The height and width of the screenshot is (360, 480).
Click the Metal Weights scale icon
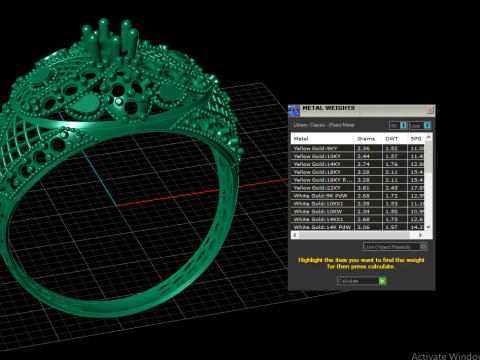(x=293, y=110)
